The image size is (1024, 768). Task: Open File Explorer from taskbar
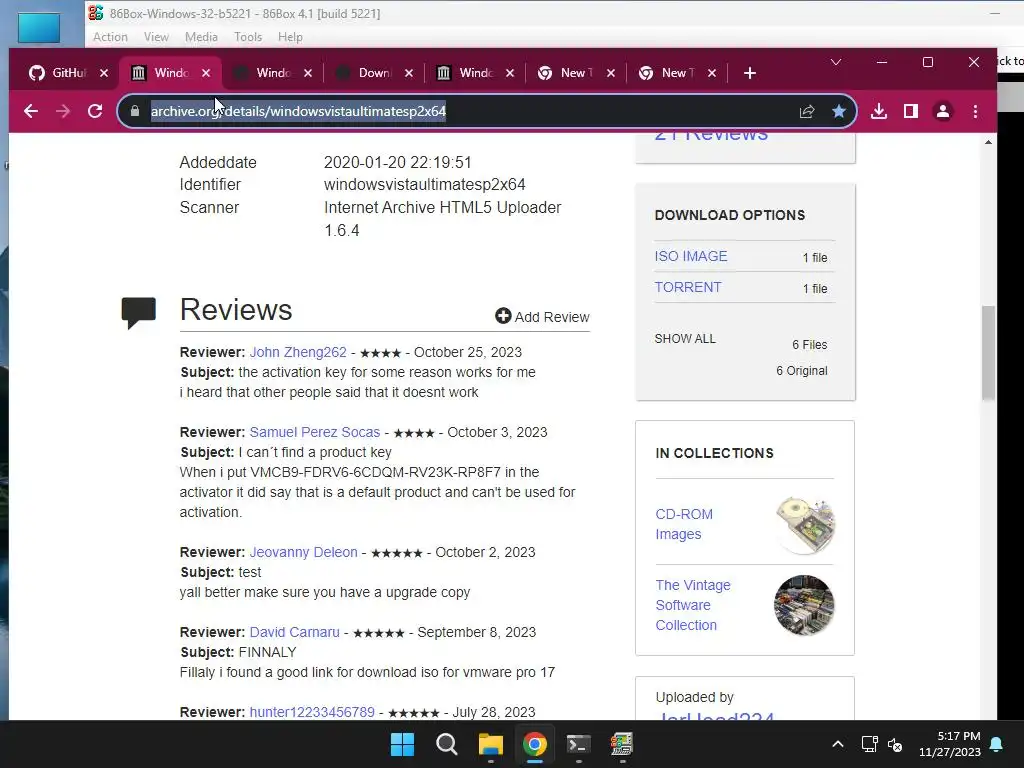coord(490,744)
